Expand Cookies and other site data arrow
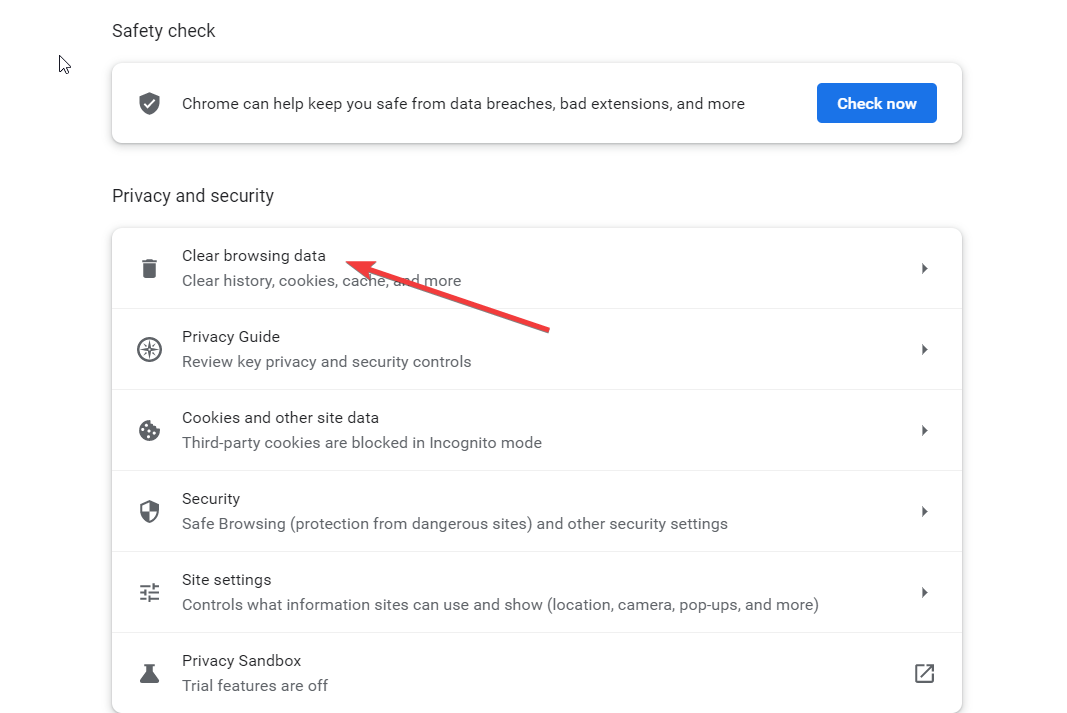 tap(924, 430)
